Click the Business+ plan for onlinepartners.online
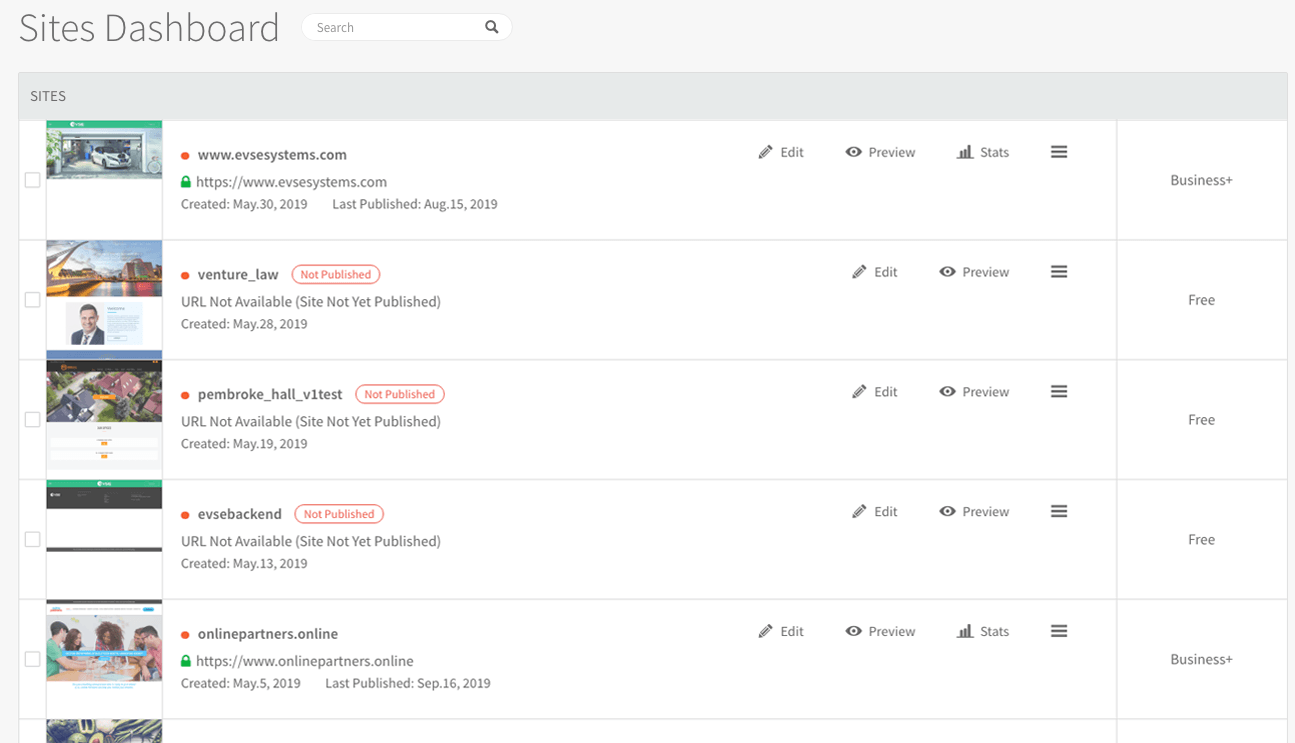The image size is (1295, 743). click(1201, 659)
